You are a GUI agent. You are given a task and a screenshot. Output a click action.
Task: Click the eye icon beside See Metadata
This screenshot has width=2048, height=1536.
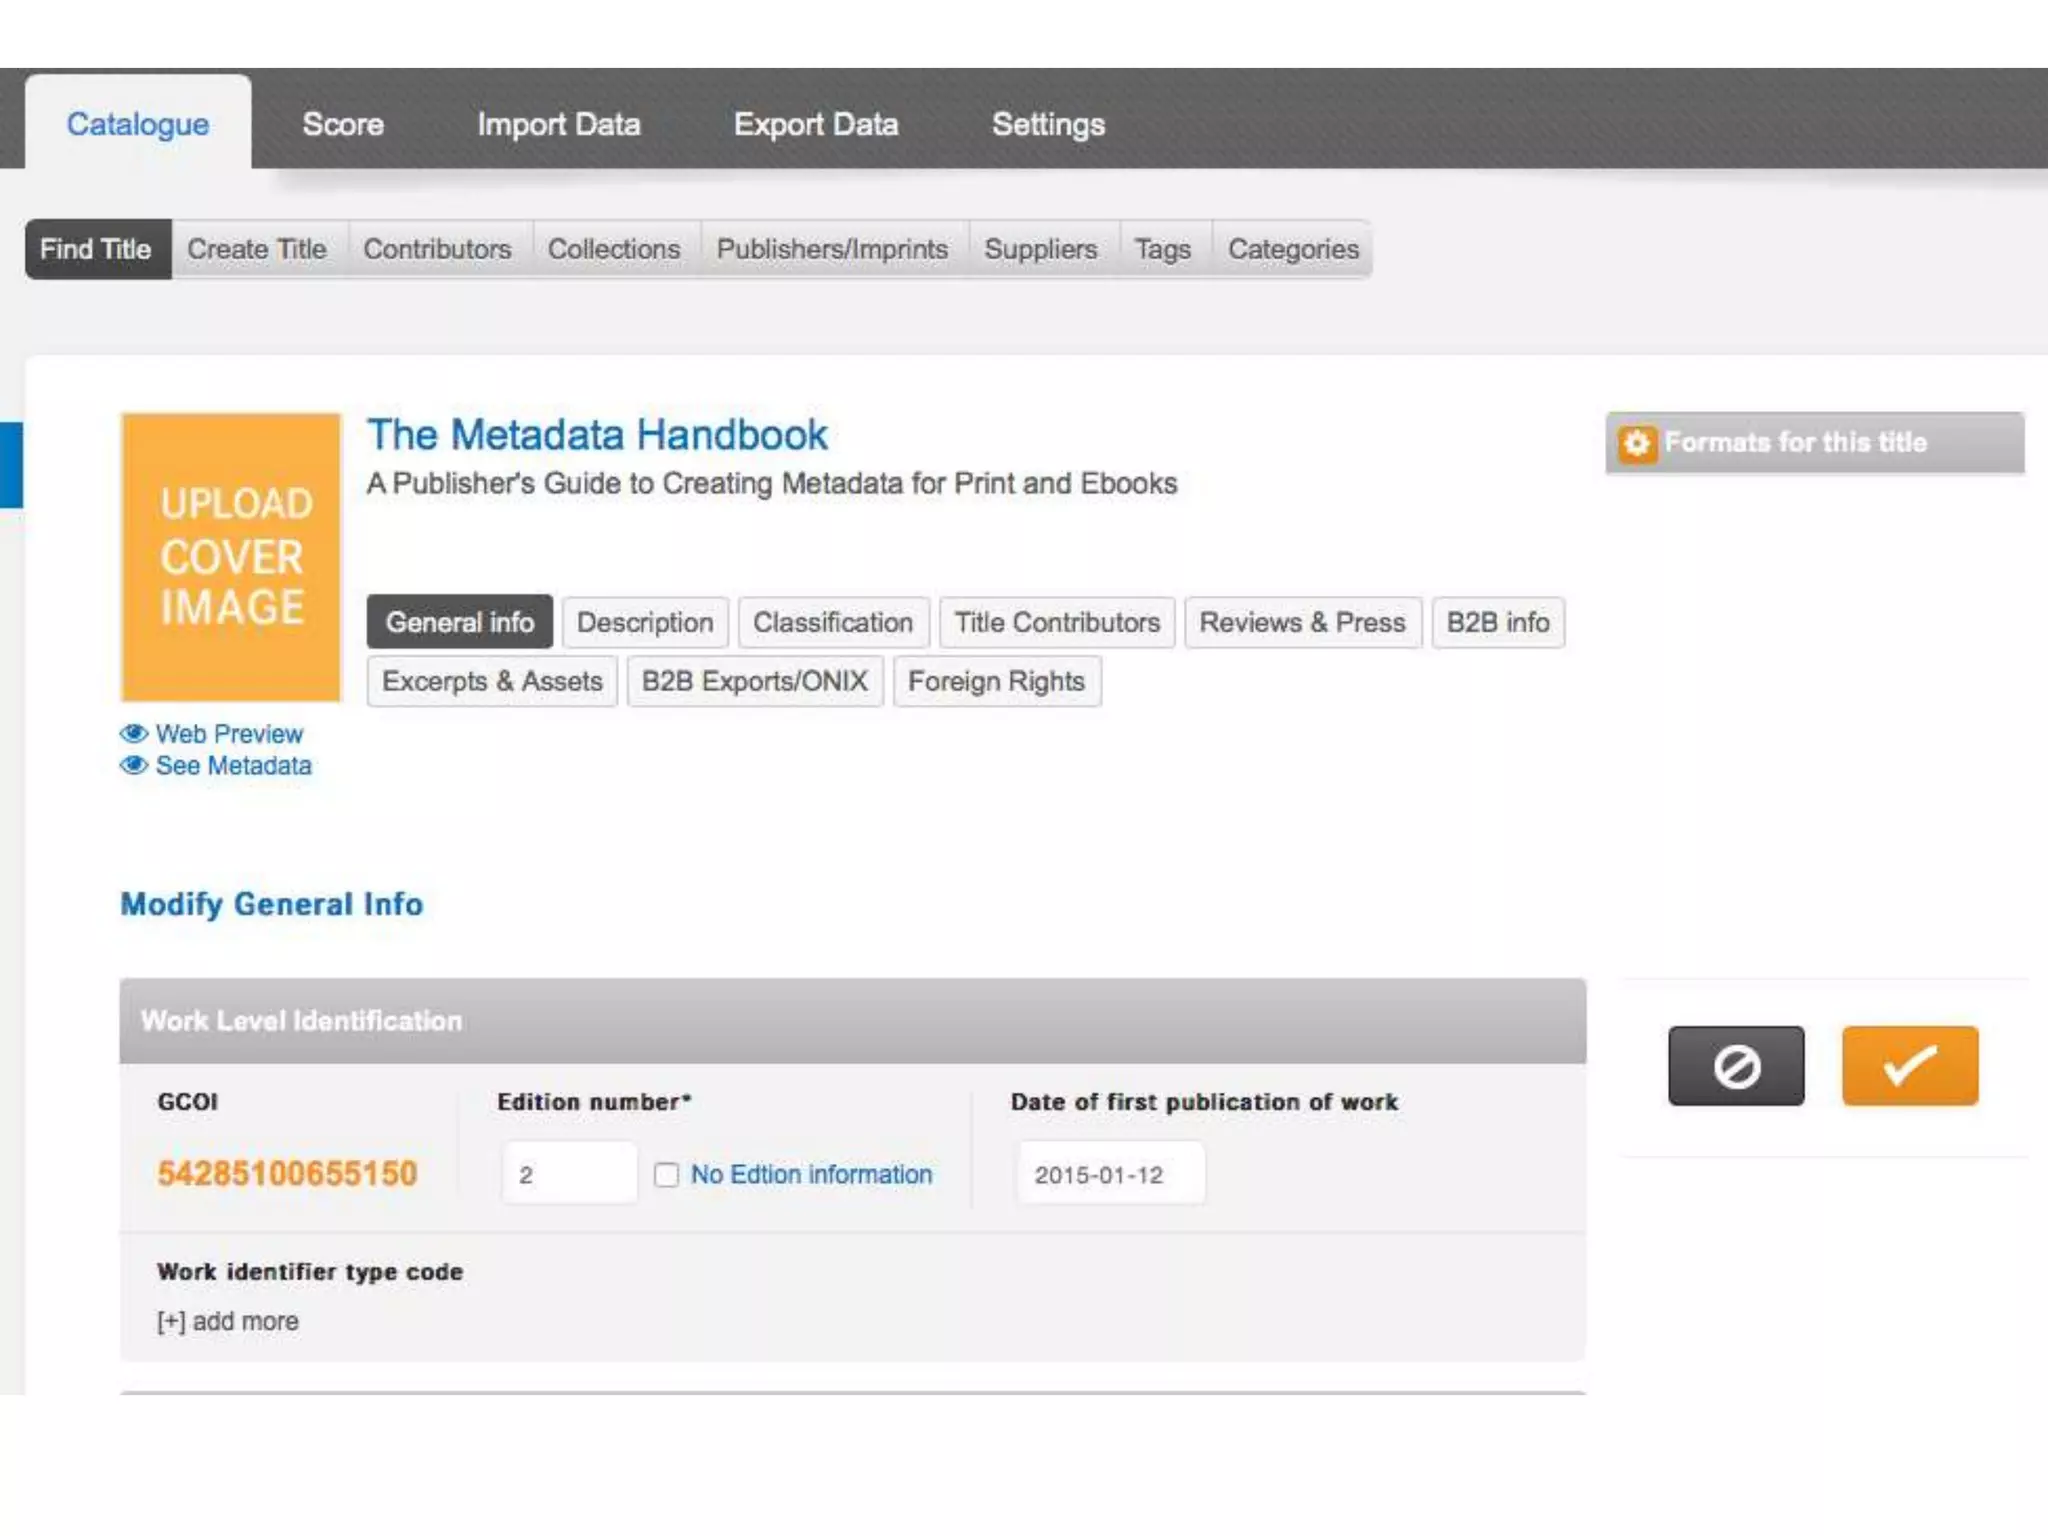pos(134,765)
